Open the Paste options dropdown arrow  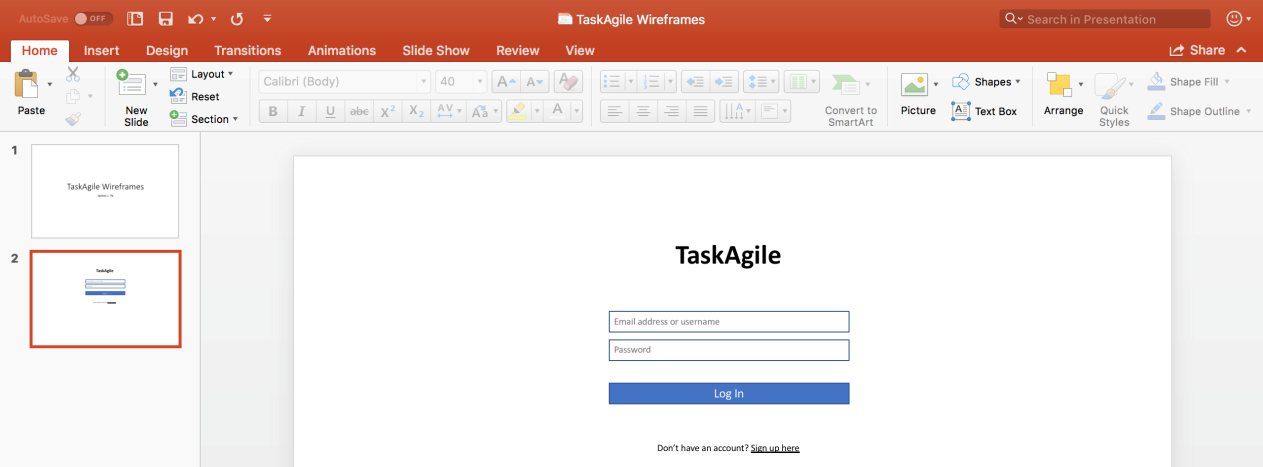click(50, 85)
